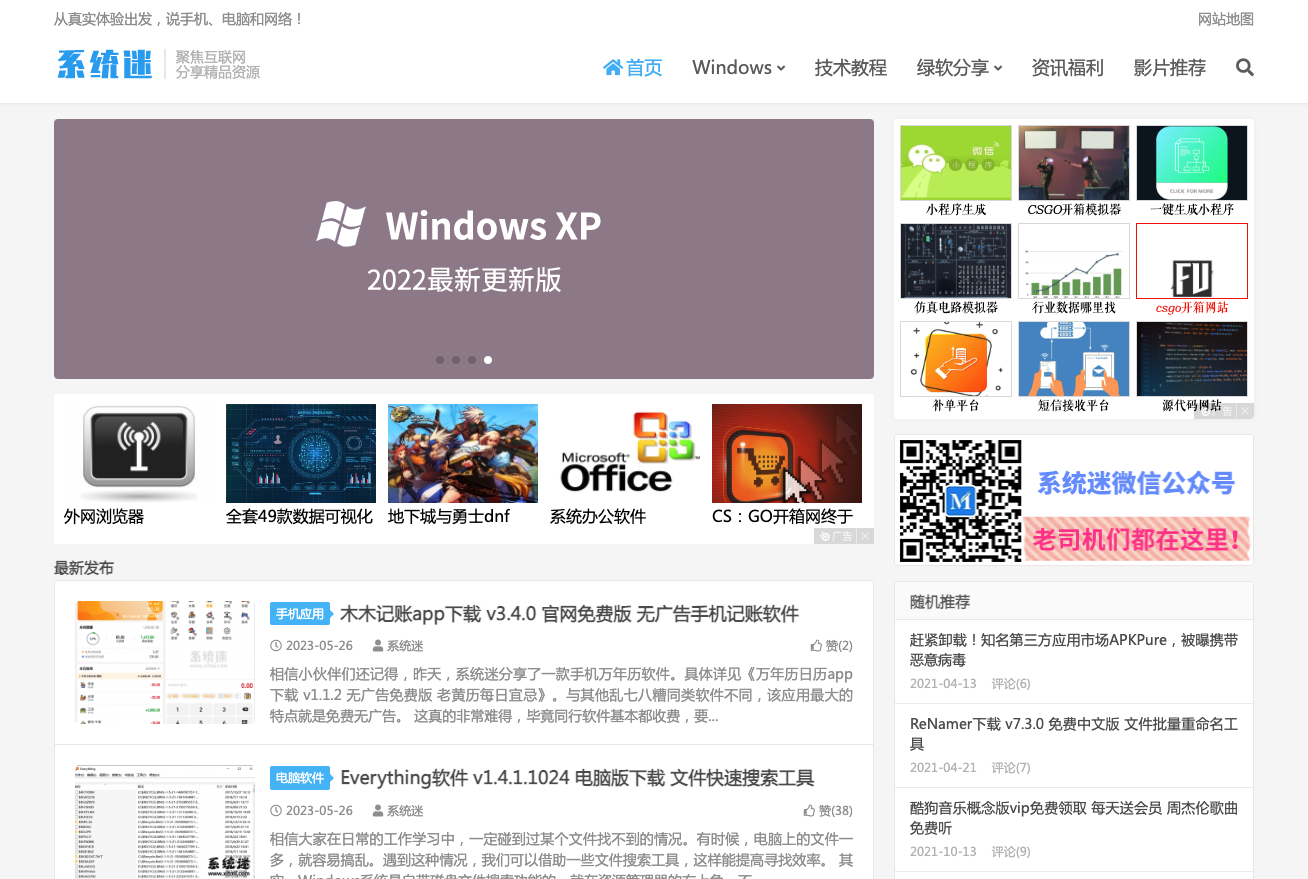This screenshot has width=1308, height=879.
Task: Click the Windows XP carousel banner
Action: 464,249
